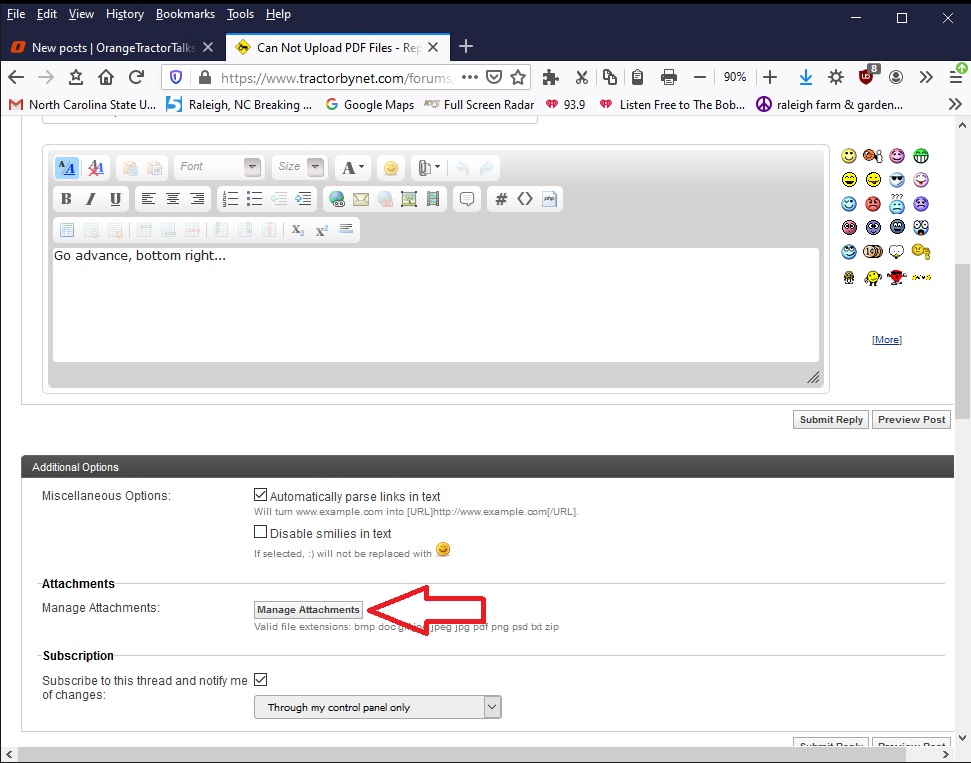971x763 pixels.
Task: Switch to the New posts OrangeTractorTalks tab
Action: pyautogui.click(x=111, y=47)
